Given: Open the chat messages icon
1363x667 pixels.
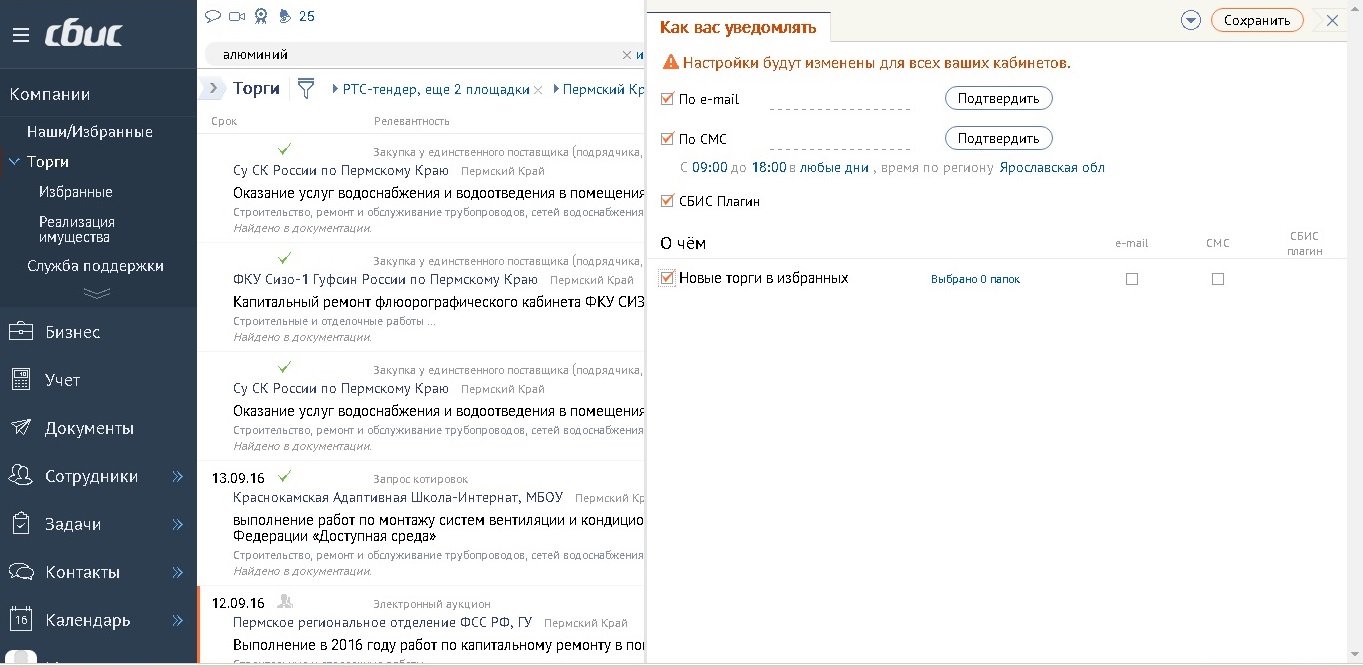Looking at the screenshot, I should click(213, 16).
